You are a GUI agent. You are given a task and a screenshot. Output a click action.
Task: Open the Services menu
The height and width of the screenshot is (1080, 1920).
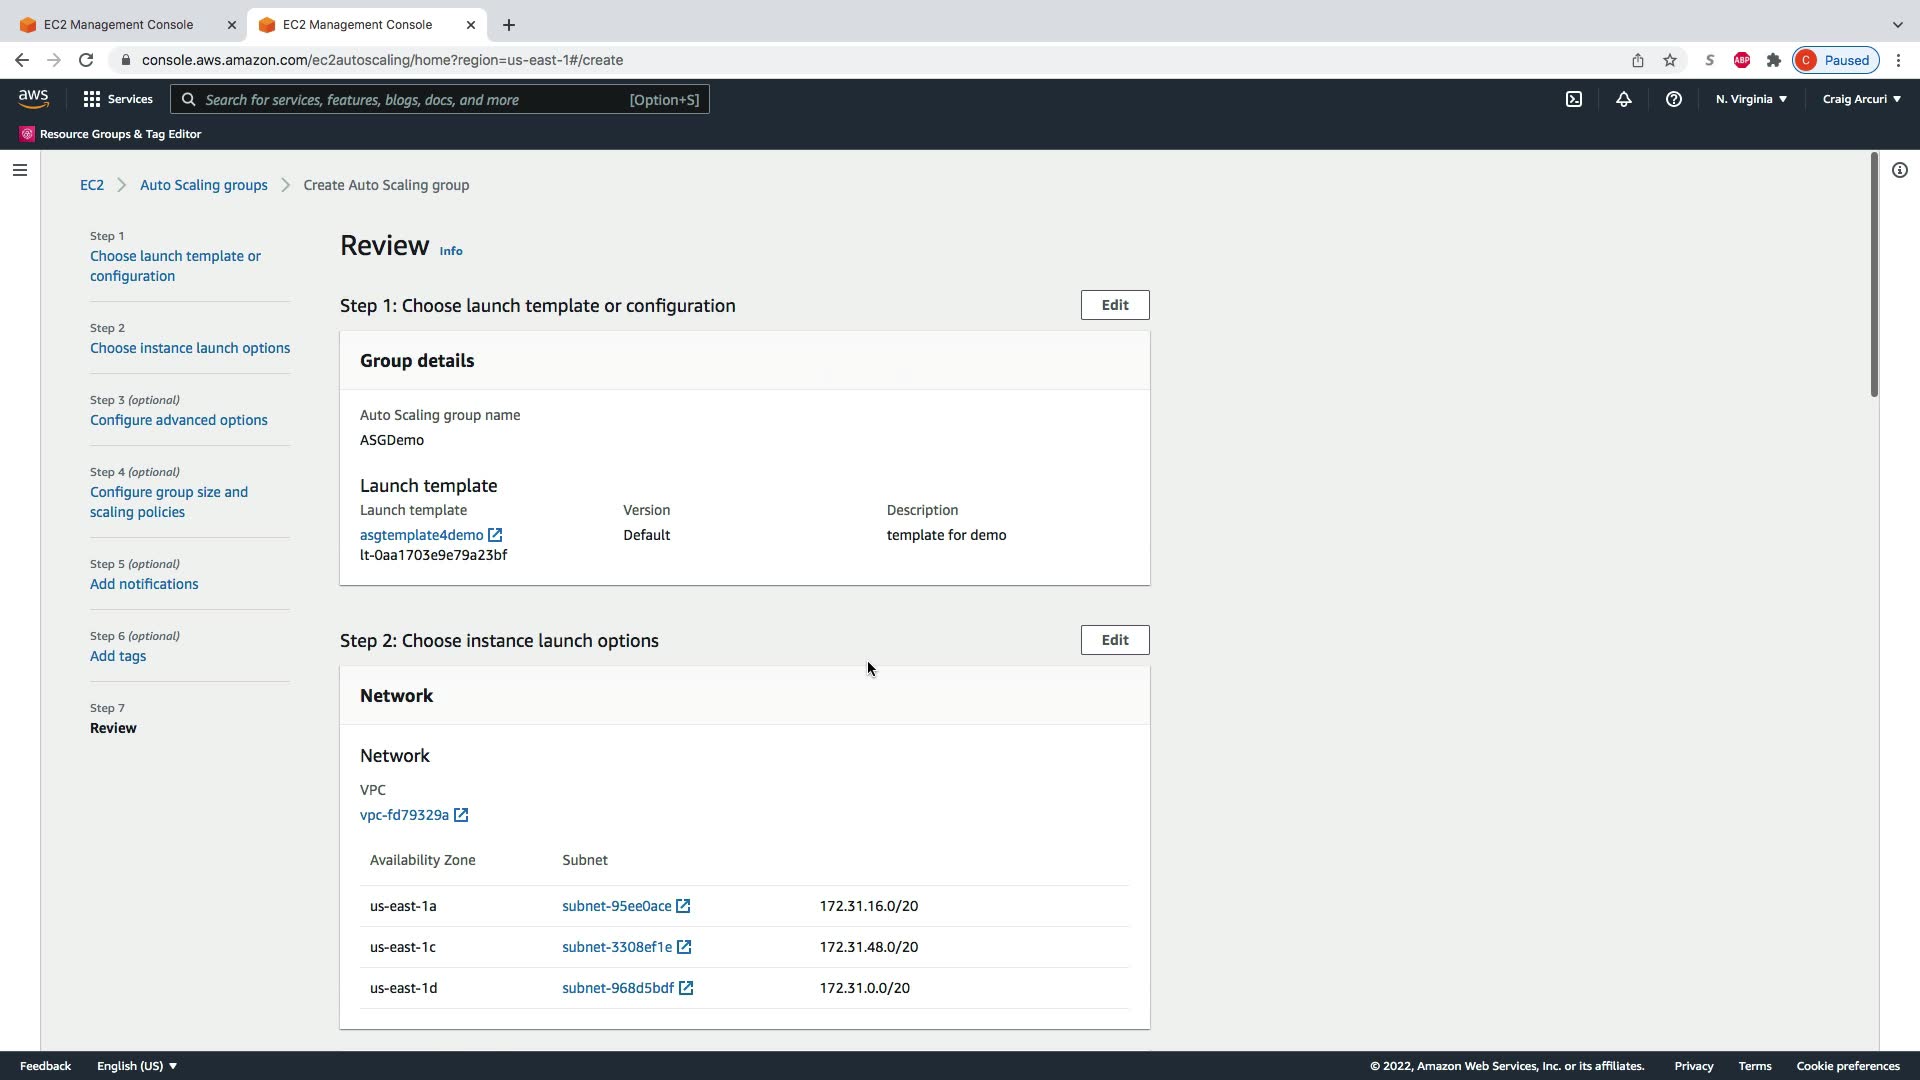(x=118, y=99)
